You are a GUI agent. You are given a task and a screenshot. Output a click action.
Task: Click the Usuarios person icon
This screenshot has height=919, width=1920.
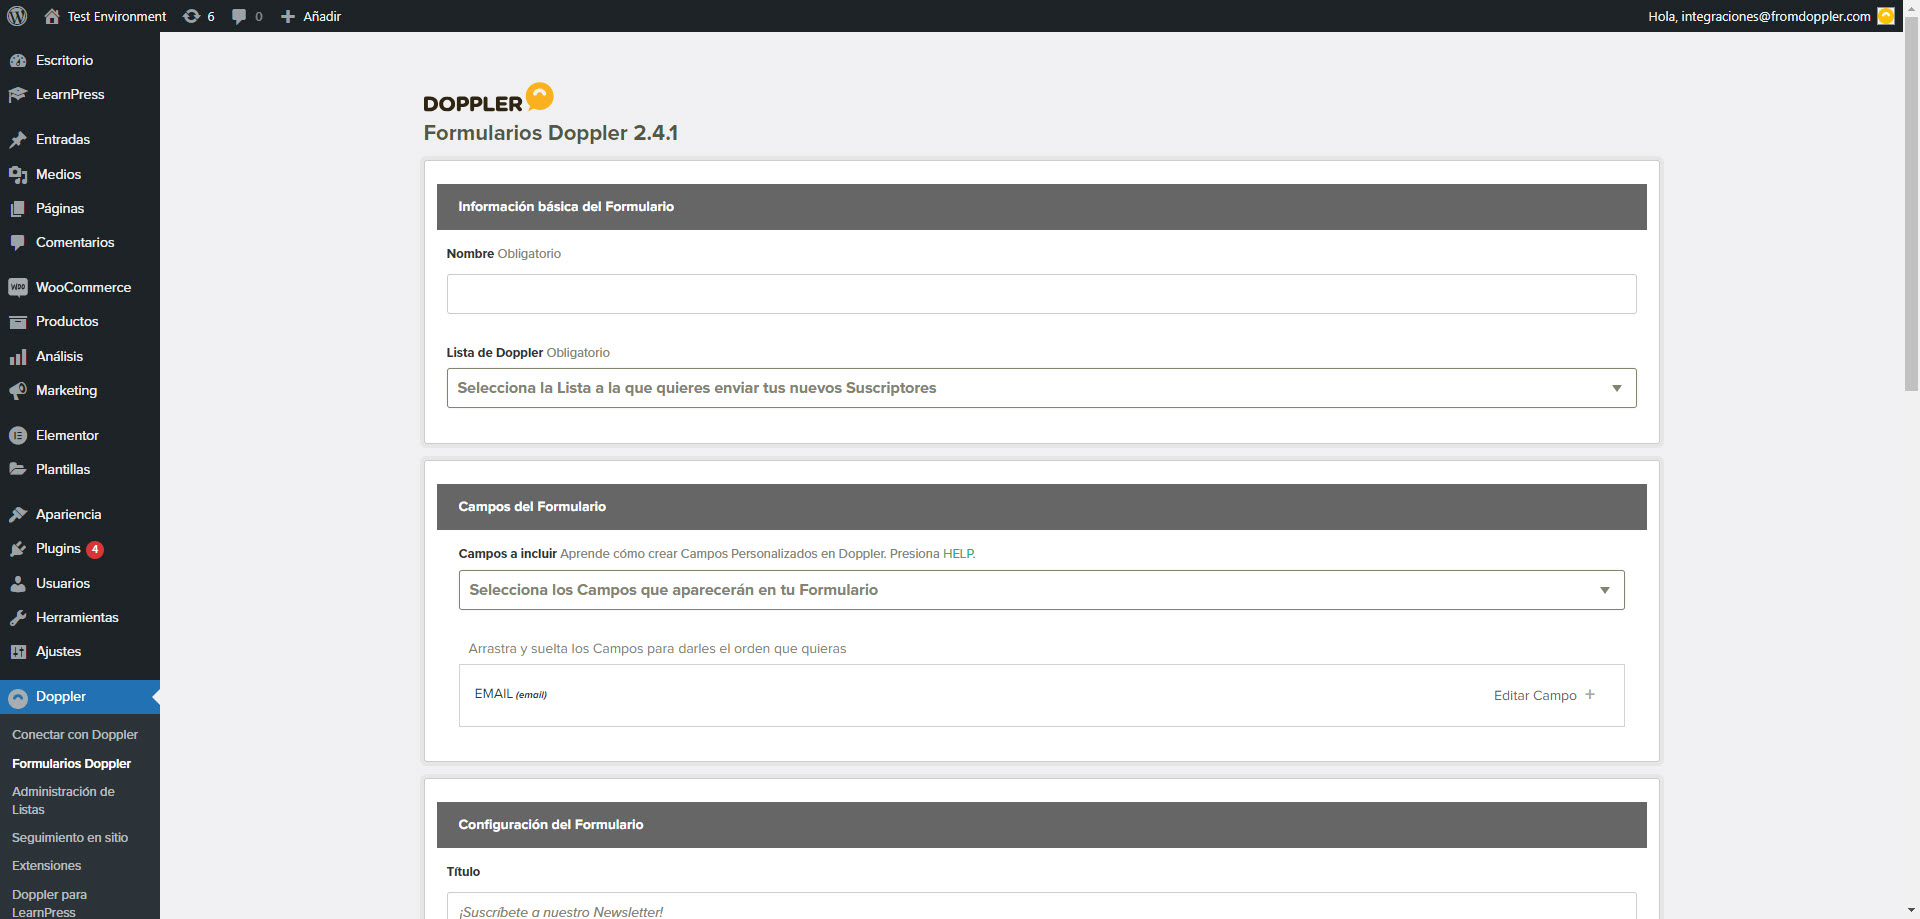click(x=18, y=584)
